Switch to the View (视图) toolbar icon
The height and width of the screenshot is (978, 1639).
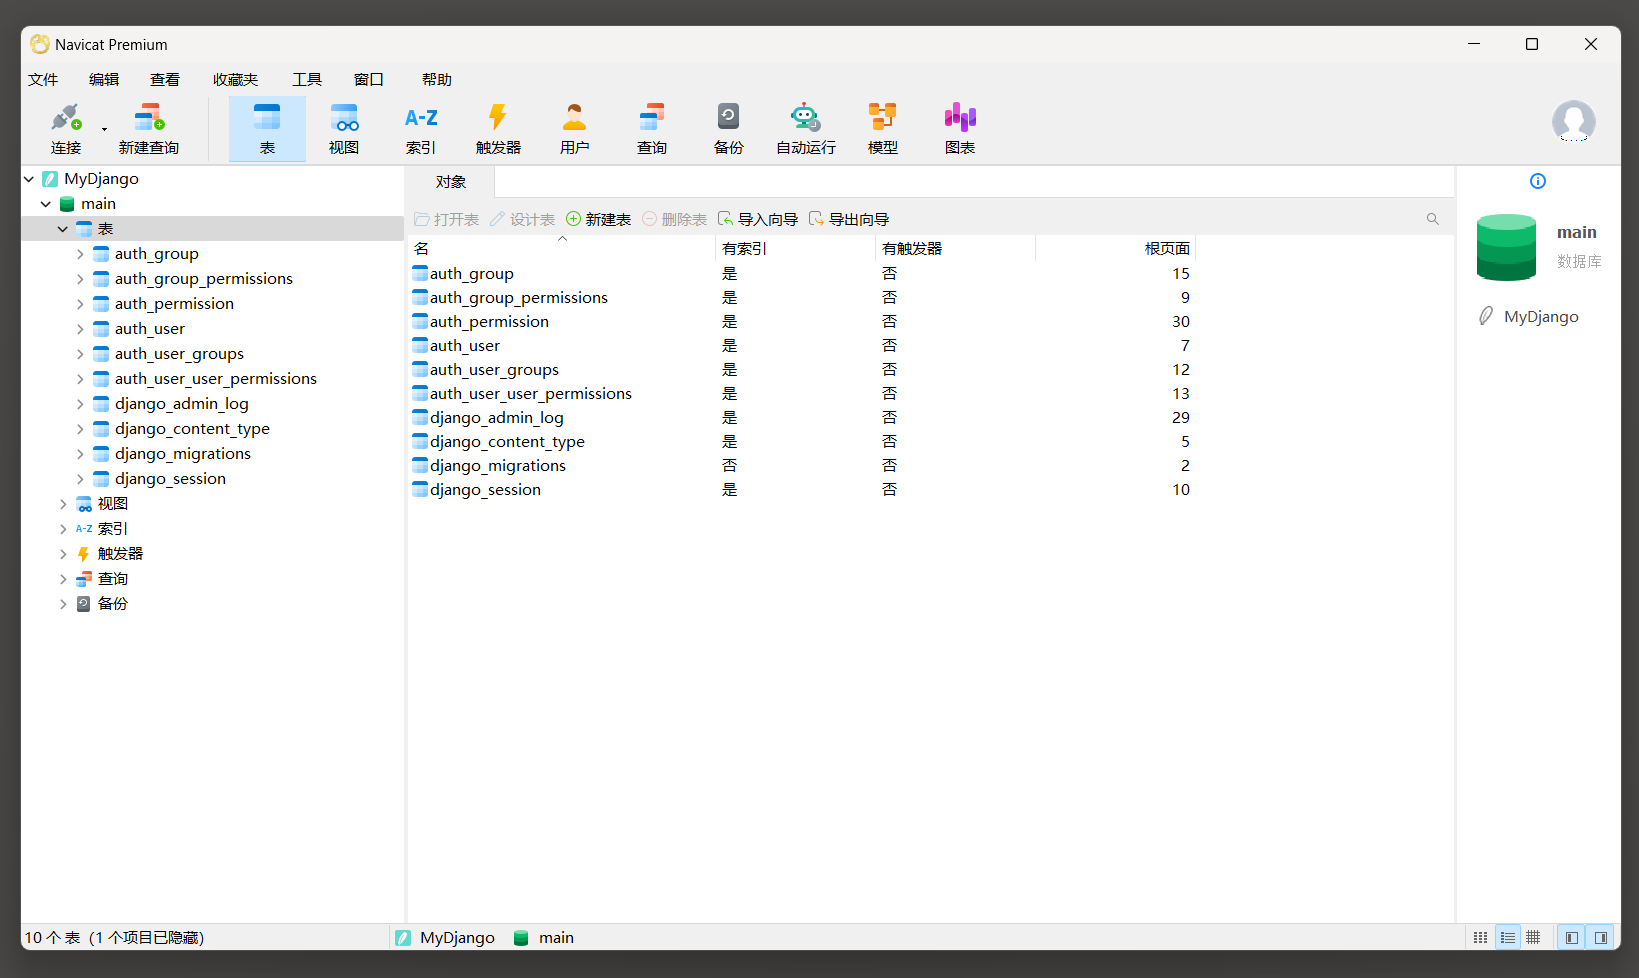pos(344,129)
